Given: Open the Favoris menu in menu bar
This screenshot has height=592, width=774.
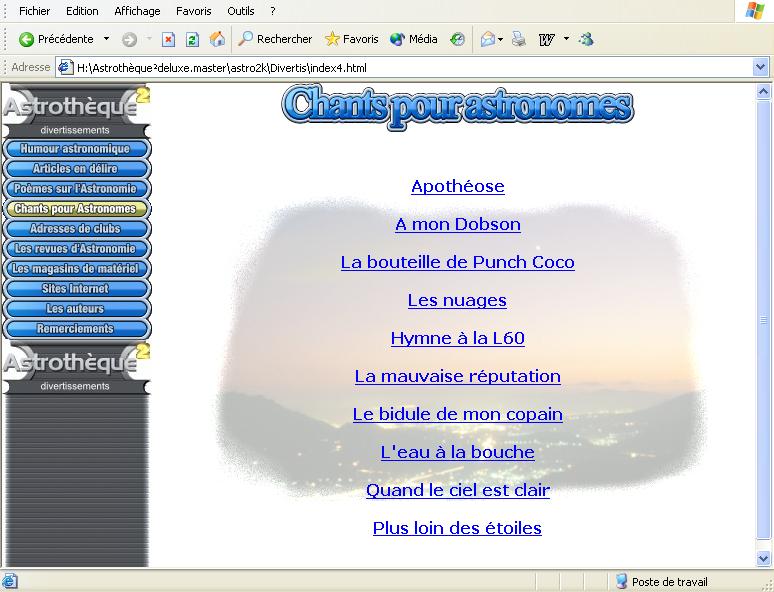Looking at the screenshot, I should point(194,11).
